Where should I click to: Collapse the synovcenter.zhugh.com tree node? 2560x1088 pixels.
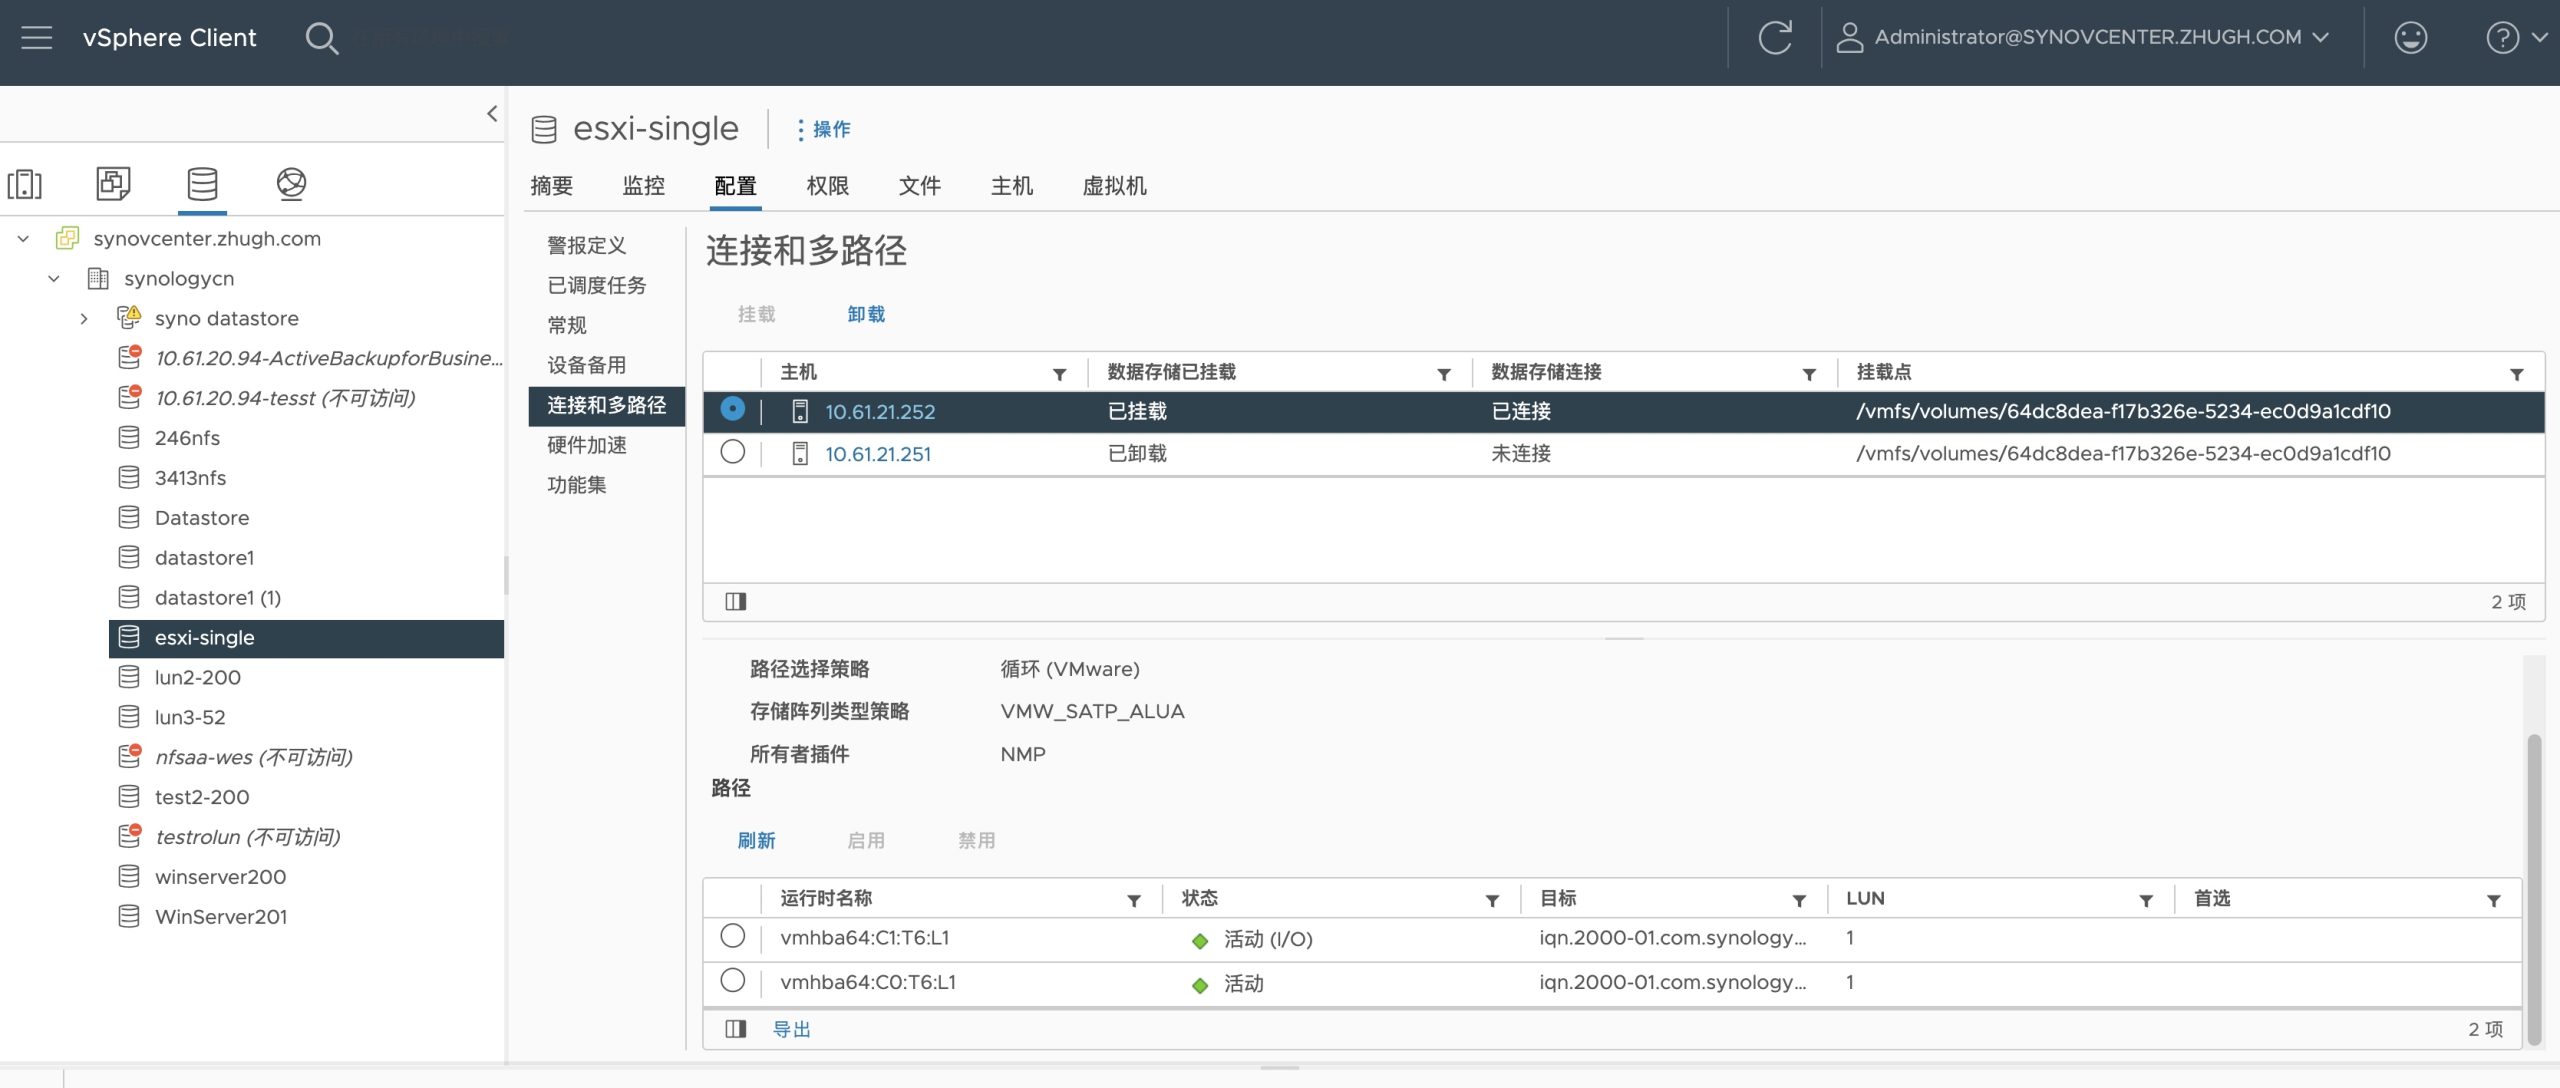coord(24,239)
